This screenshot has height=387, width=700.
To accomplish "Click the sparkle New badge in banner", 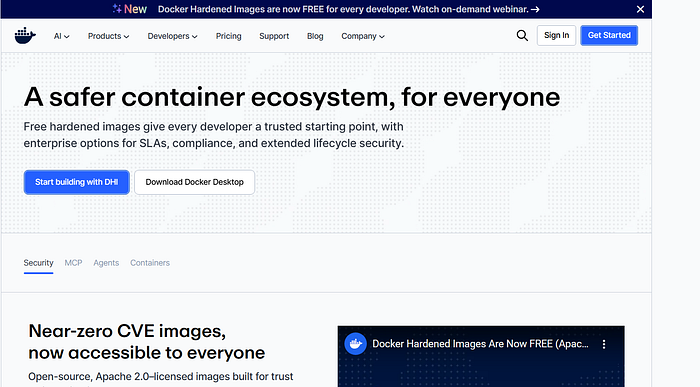I will click(x=129, y=9).
